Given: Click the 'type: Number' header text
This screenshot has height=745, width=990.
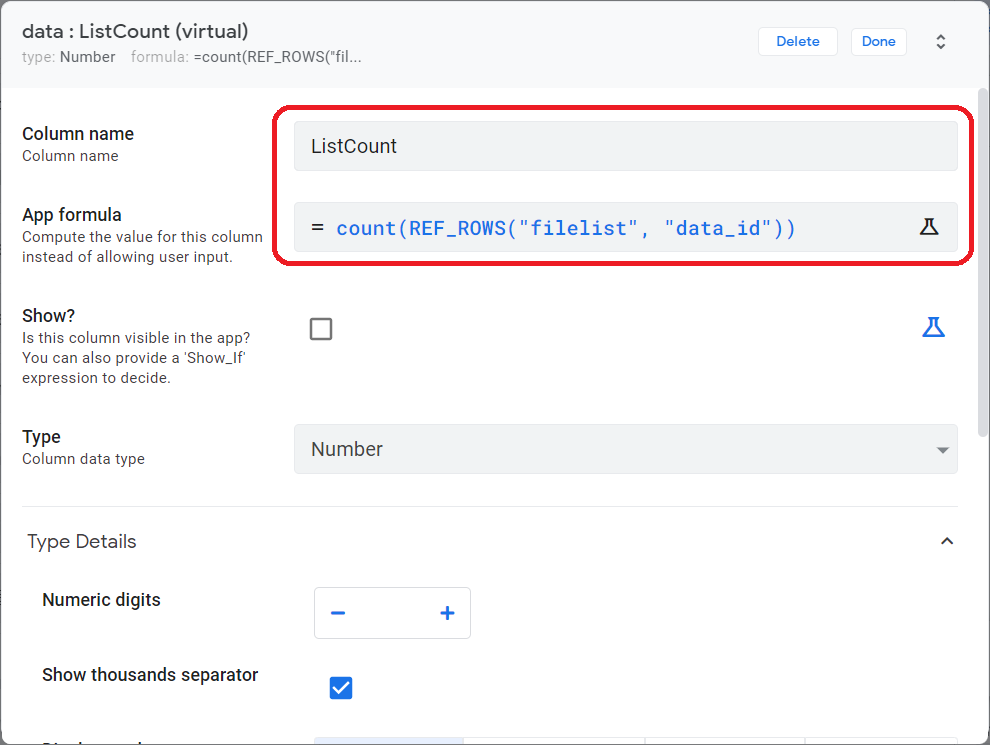Looking at the screenshot, I should [x=69, y=57].
